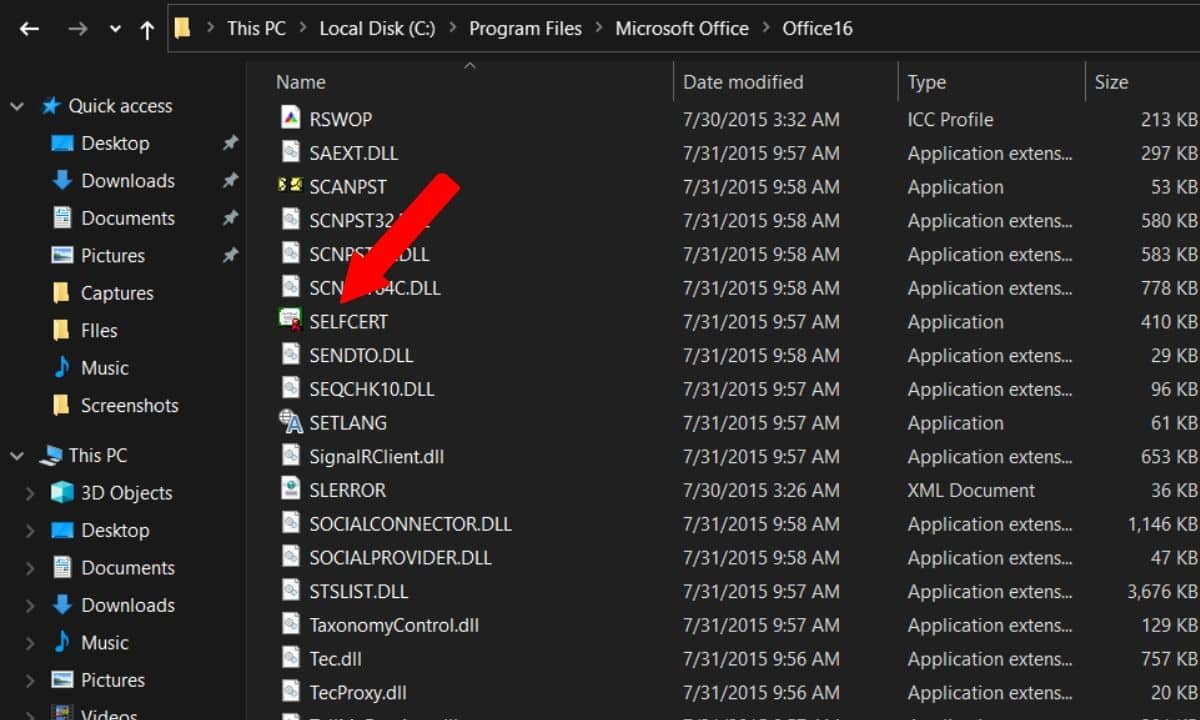Sort the list by Type column
Viewport: 1200px width, 720px height.
[x=926, y=82]
